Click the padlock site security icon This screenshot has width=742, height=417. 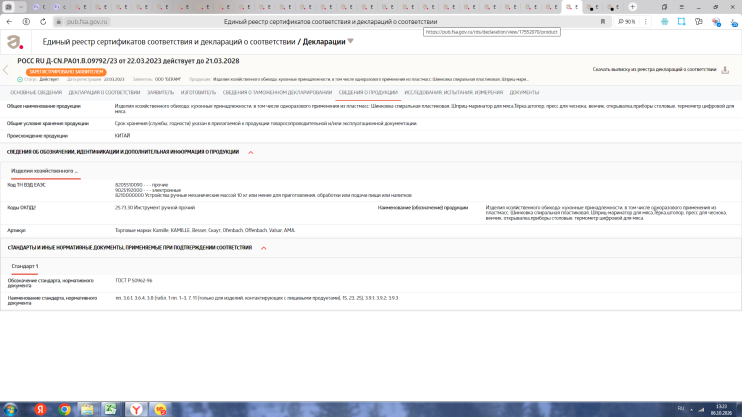59,22
